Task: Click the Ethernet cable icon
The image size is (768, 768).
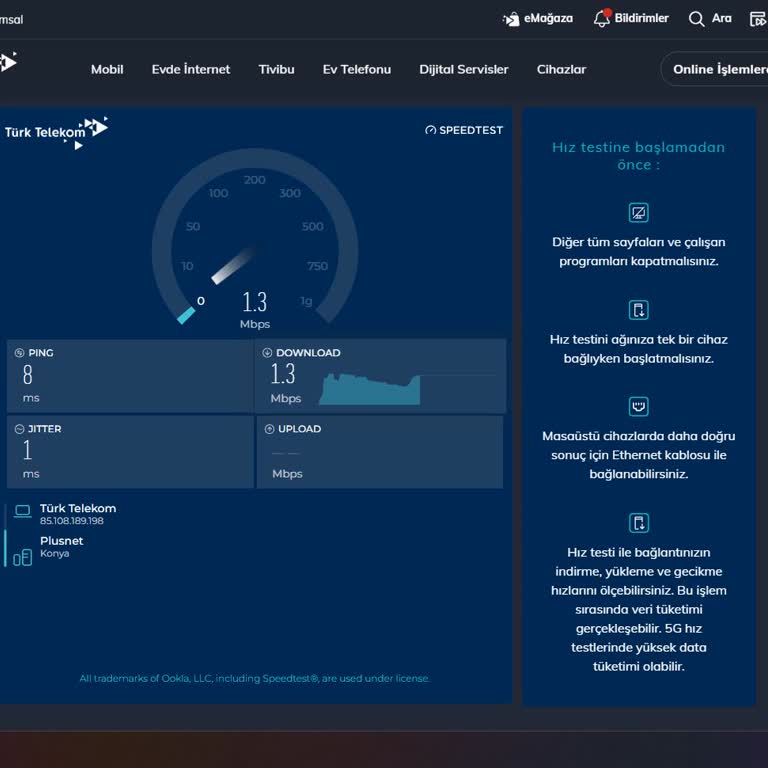Action: 638,406
